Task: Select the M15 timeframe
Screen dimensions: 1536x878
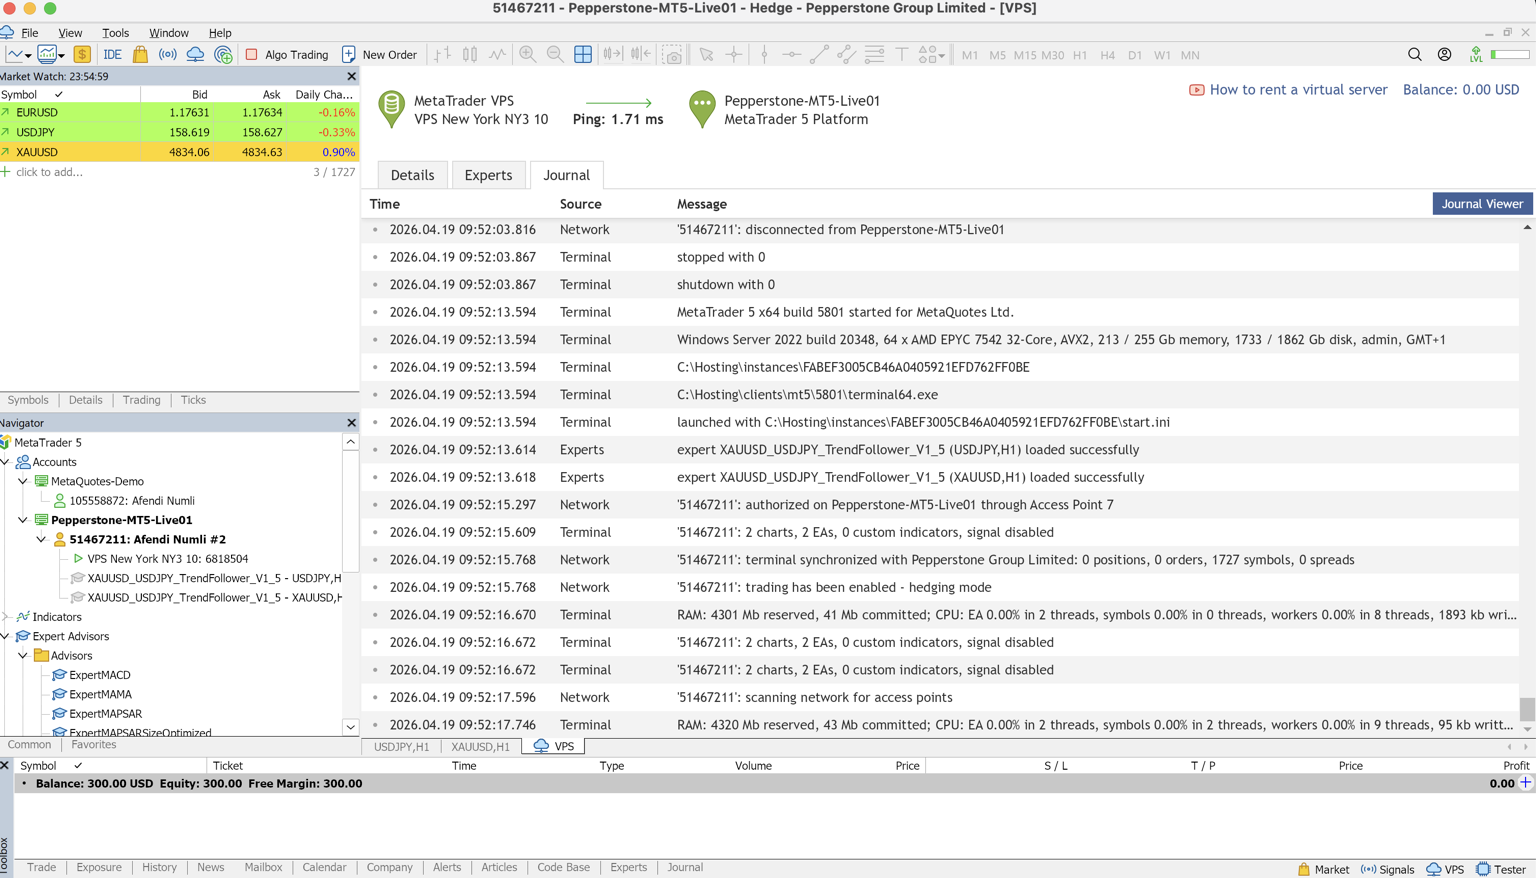Action: click(1025, 55)
